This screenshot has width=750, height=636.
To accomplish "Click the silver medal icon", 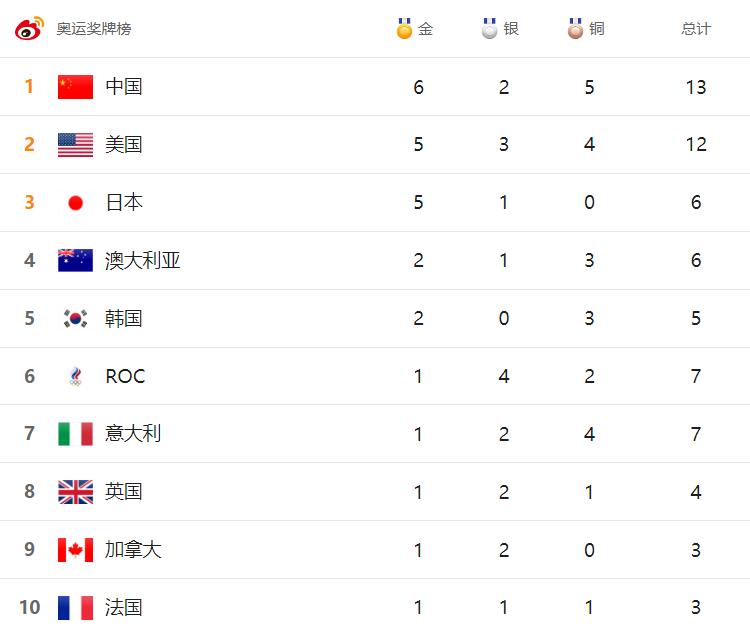I will [489, 28].
